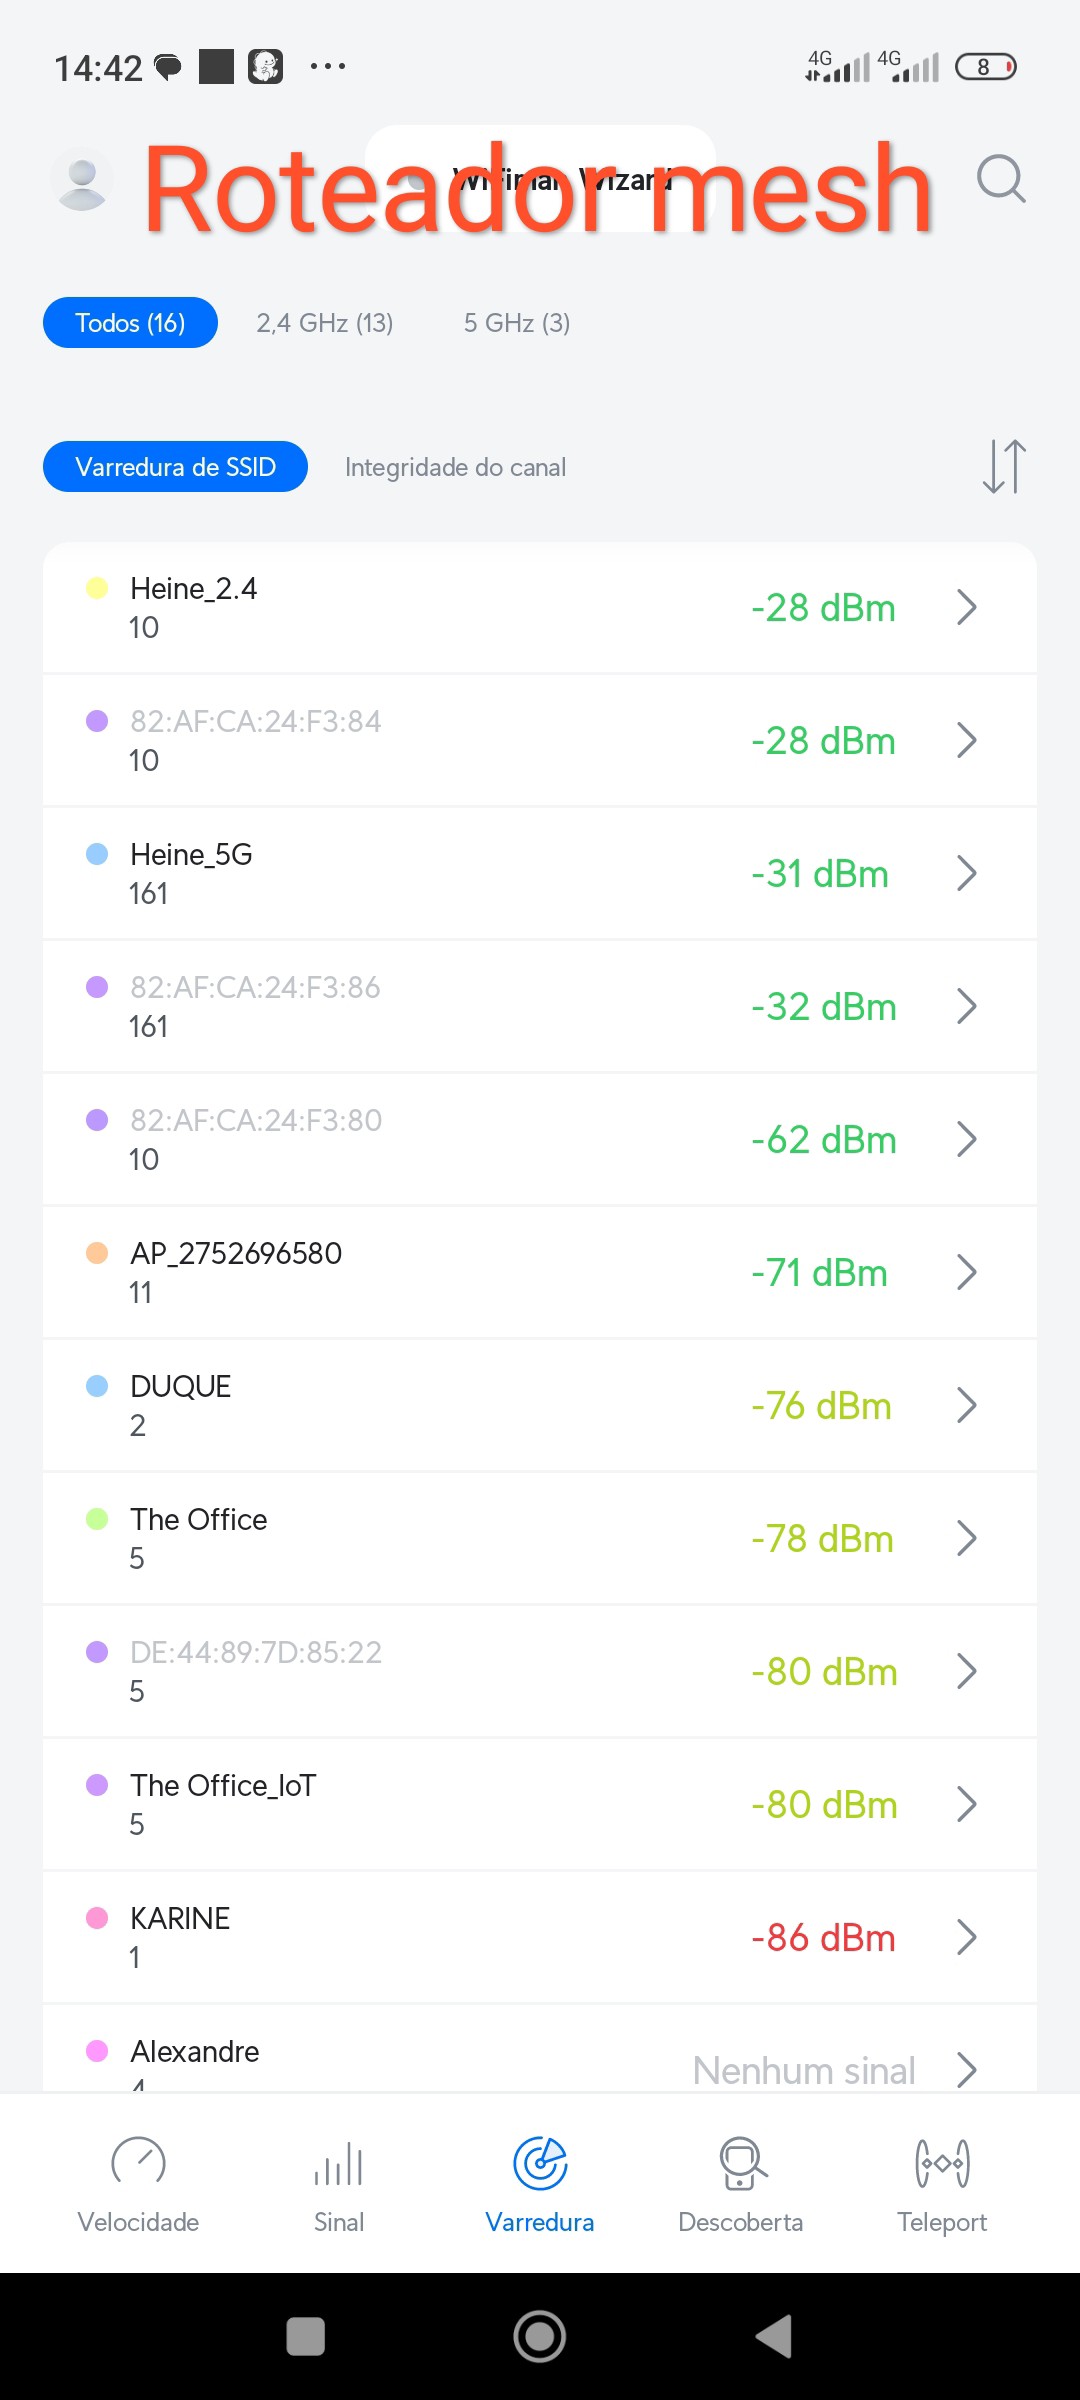Expand KARINE network details chevron
Viewport: 1080px width, 2400px height.
coord(966,1937)
